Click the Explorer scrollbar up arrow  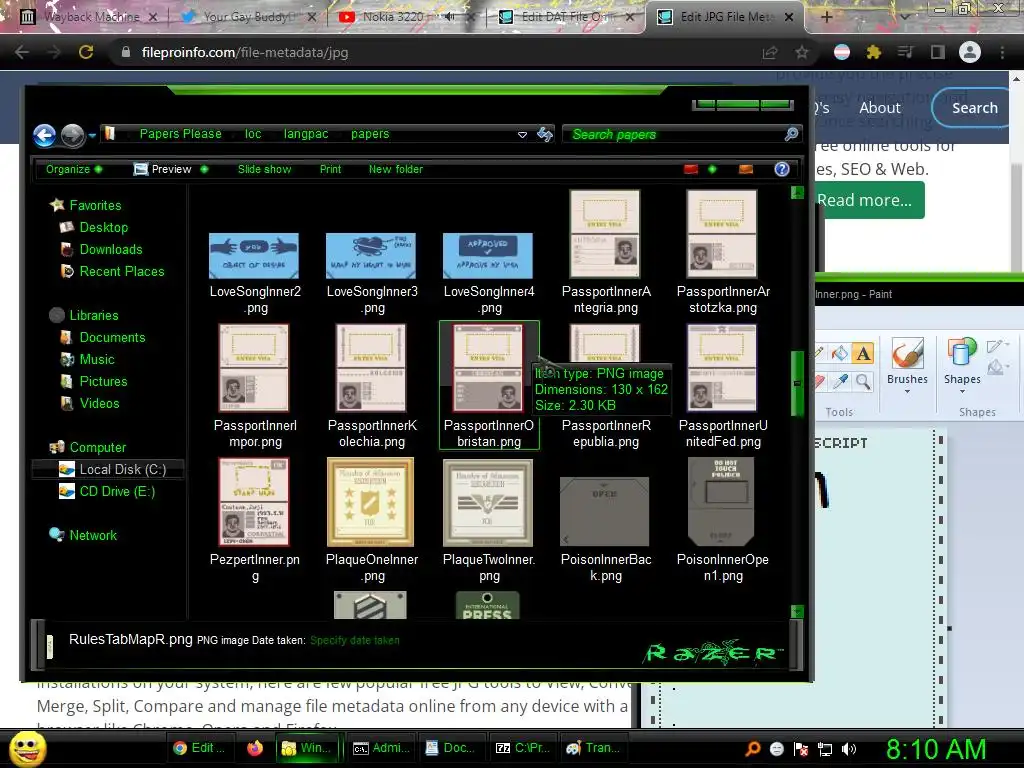pyautogui.click(x=797, y=193)
